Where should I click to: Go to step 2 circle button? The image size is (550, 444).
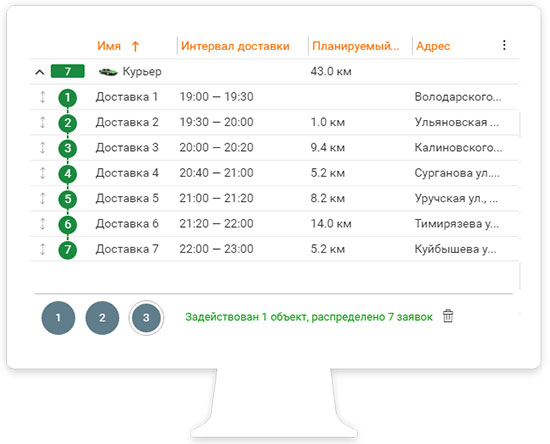102,318
